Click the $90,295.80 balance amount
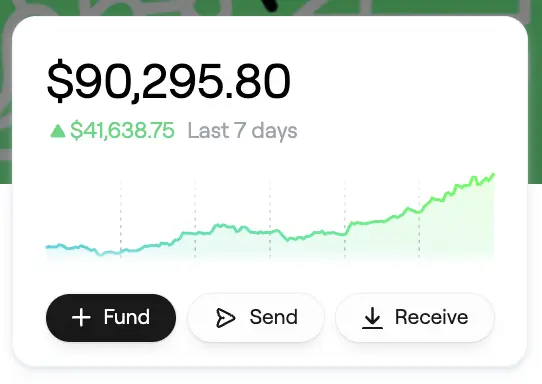This screenshot has height=384, width=542. 168,81
